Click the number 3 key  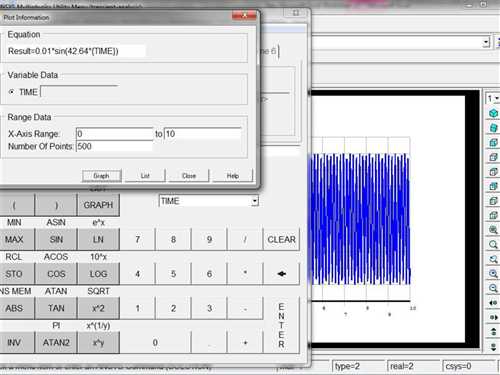point(209,308)
